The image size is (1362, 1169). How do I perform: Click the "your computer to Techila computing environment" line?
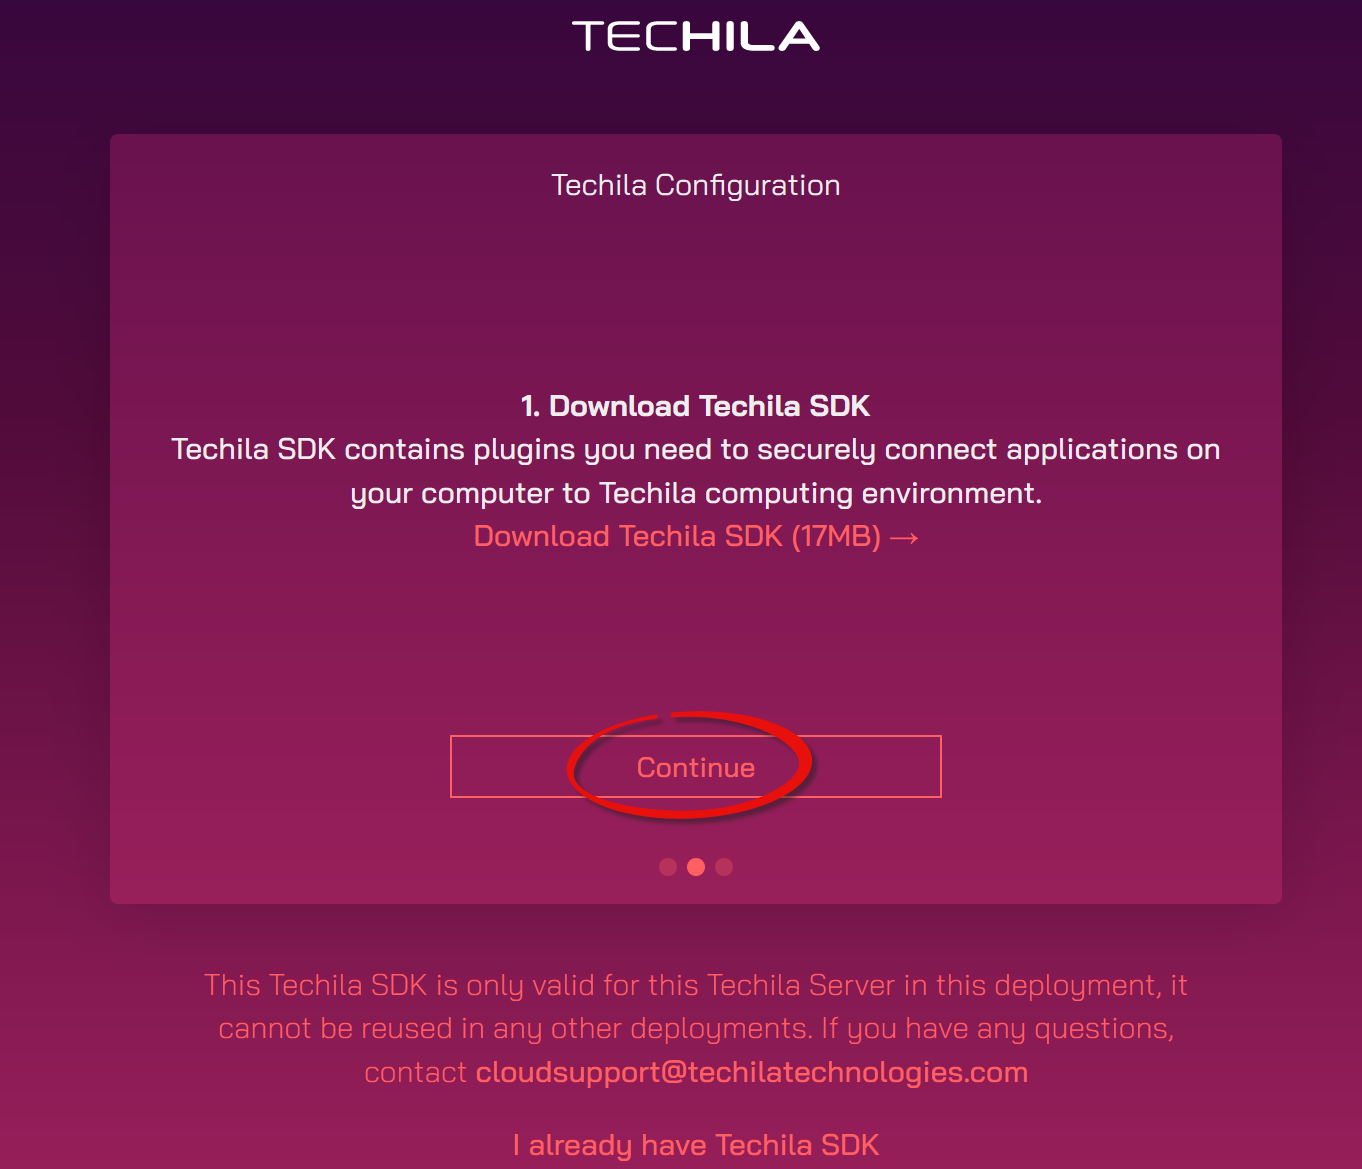click(x=695, y=494)
